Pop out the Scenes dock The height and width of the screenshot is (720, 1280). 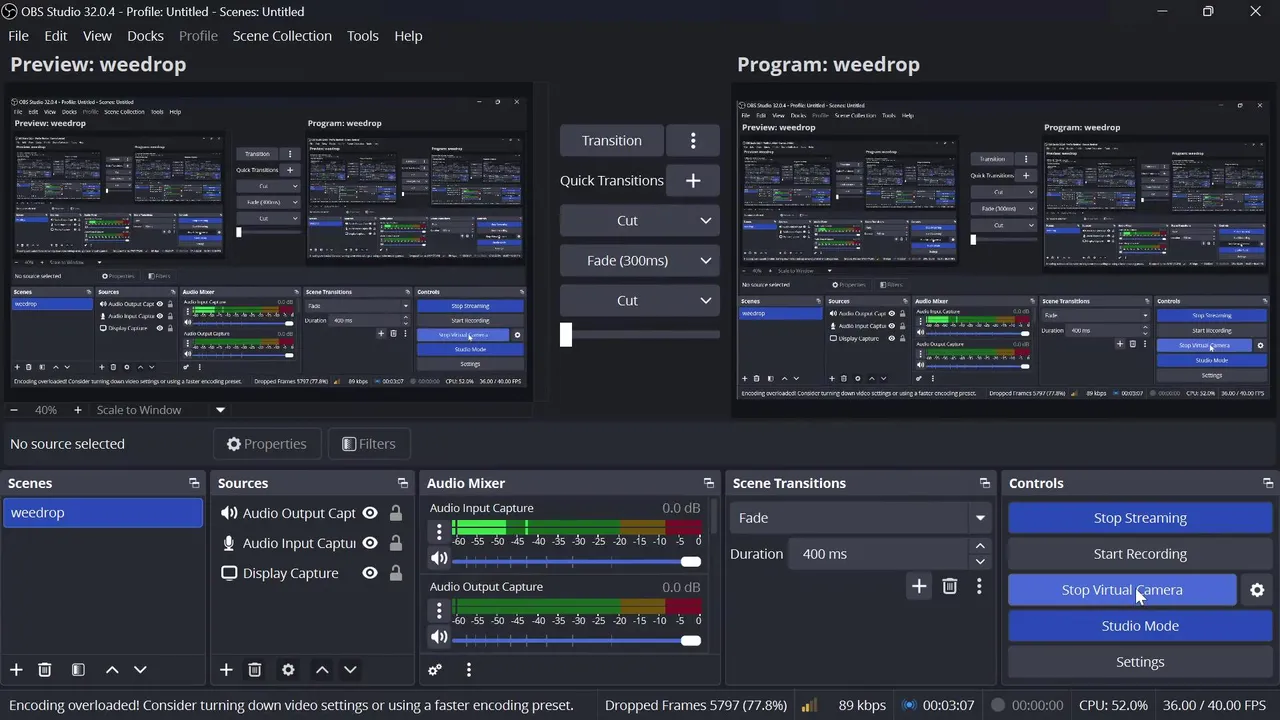194,483
